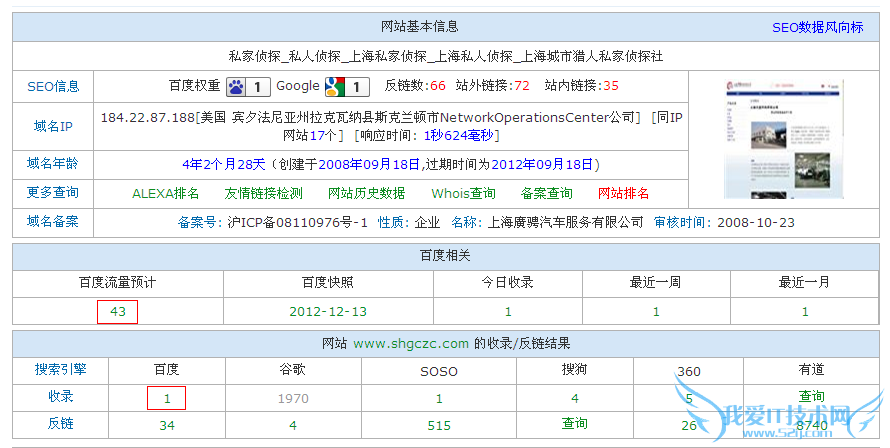890x448 pixels.
Task: Click Google 反链 count 4
Action: point(293,425)
